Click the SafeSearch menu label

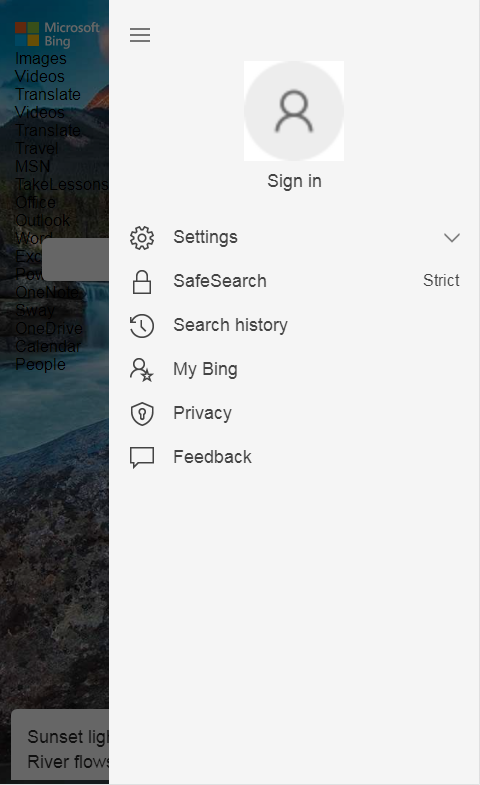coord(220,281)
